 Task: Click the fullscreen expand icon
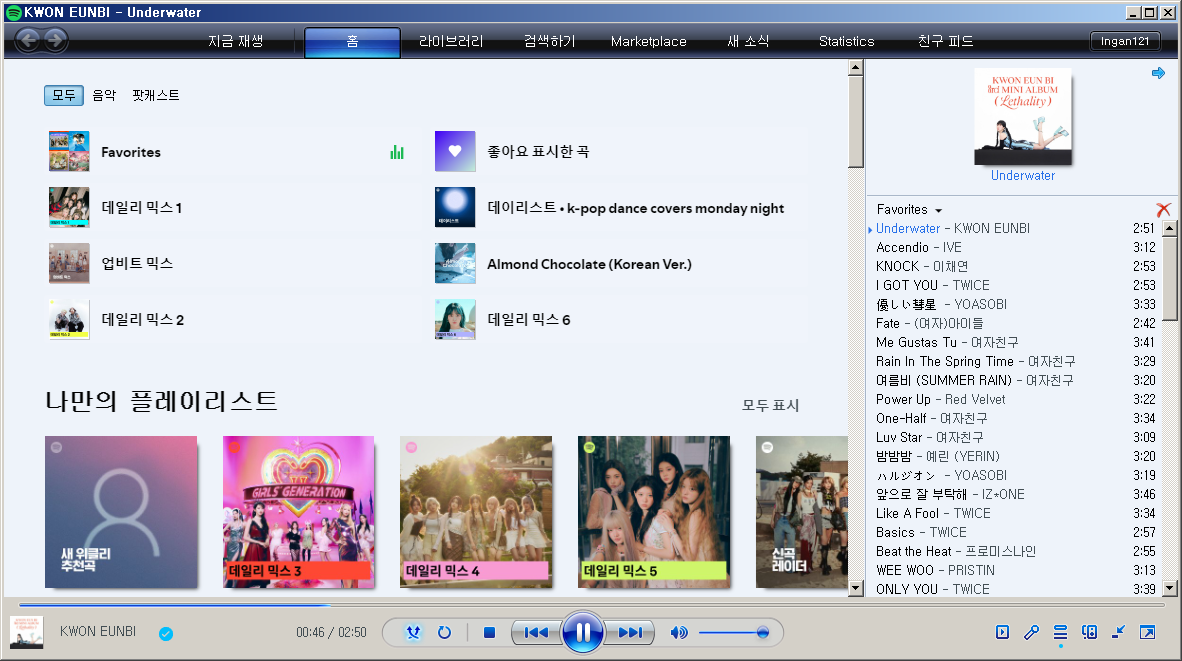[1147, 632]
